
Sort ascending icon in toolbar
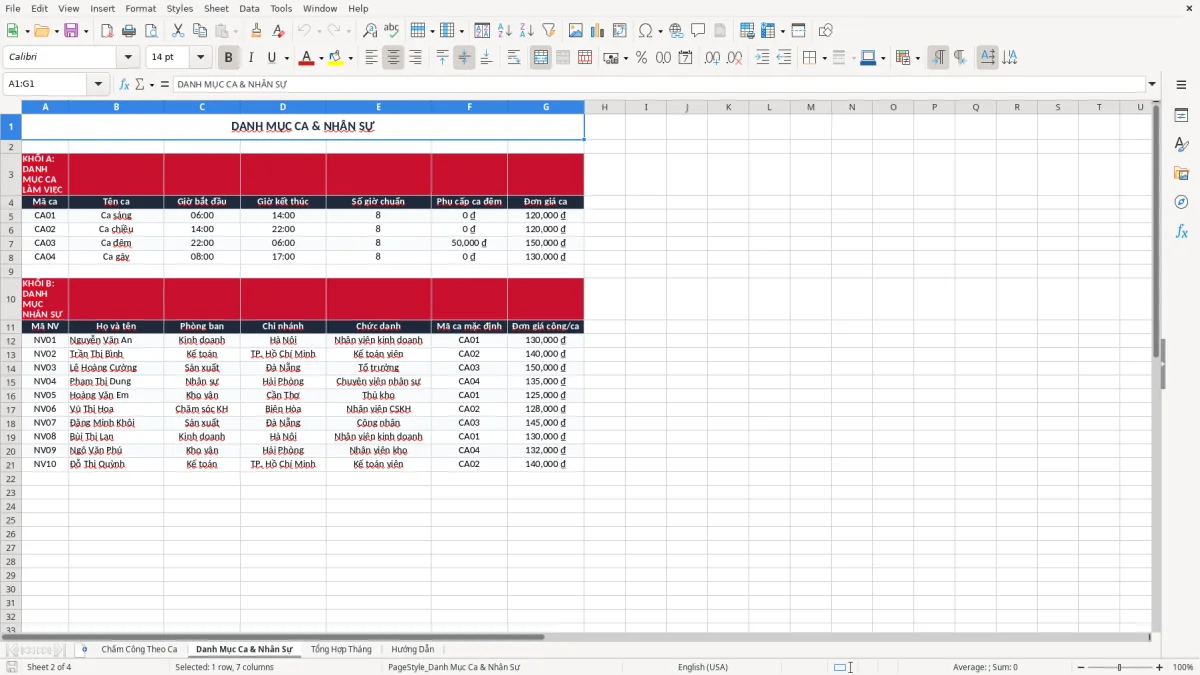coord(505,31)
